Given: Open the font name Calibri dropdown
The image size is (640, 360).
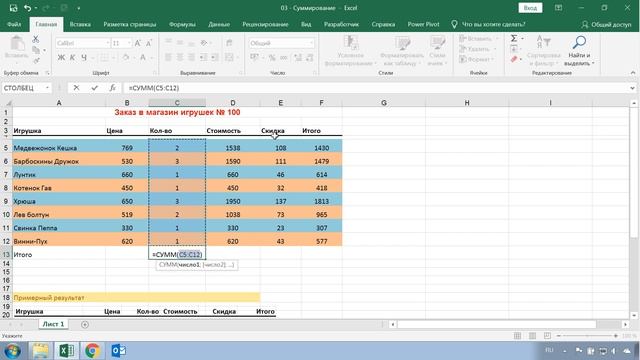Looking at the screenshot, I should pyautogui.click(x=108, y=43).
